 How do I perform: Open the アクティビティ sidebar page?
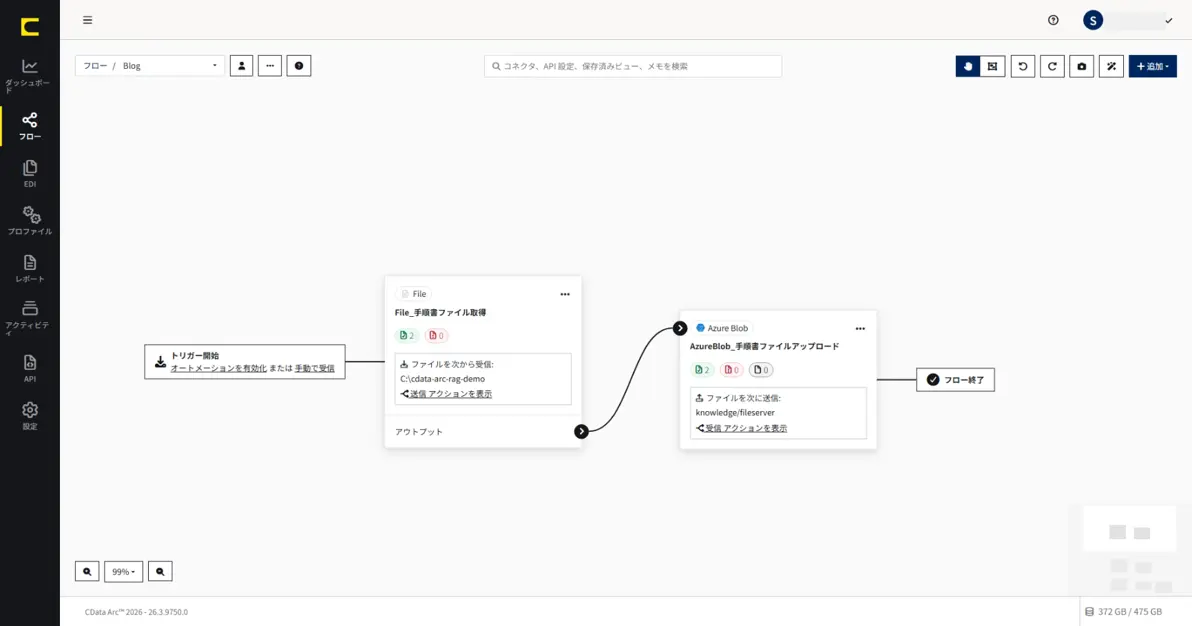[x=30, y=318]
